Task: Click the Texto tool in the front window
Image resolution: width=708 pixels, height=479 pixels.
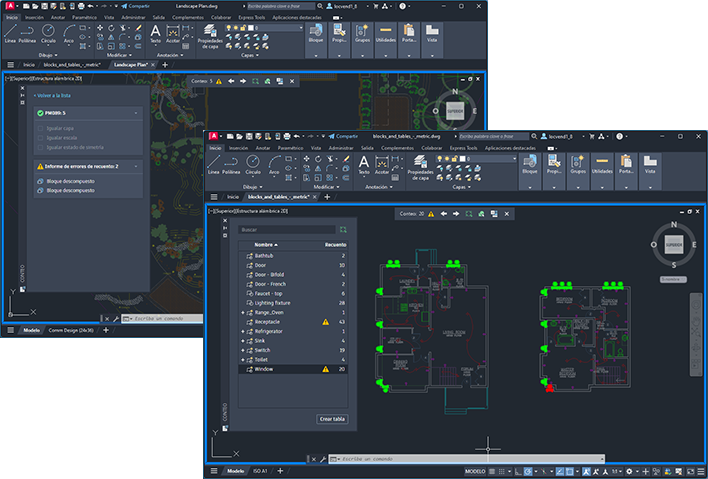Action: point(364,165)
